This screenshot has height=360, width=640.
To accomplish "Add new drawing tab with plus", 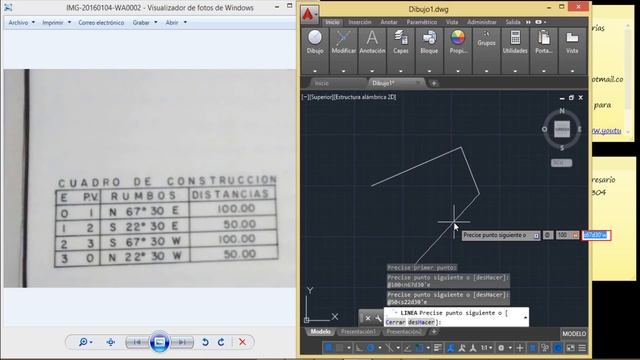I will click(x=434, y=83).
